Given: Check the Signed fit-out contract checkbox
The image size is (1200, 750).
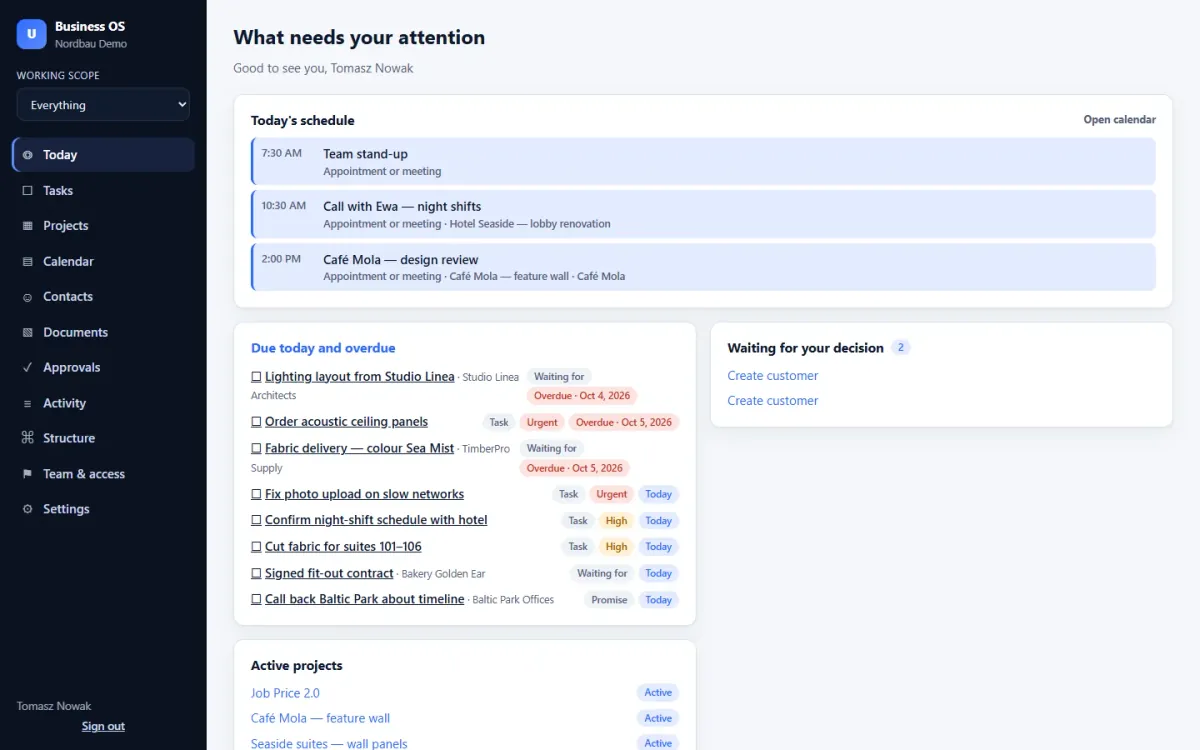Looking at the screenshot, I should 256,574.
